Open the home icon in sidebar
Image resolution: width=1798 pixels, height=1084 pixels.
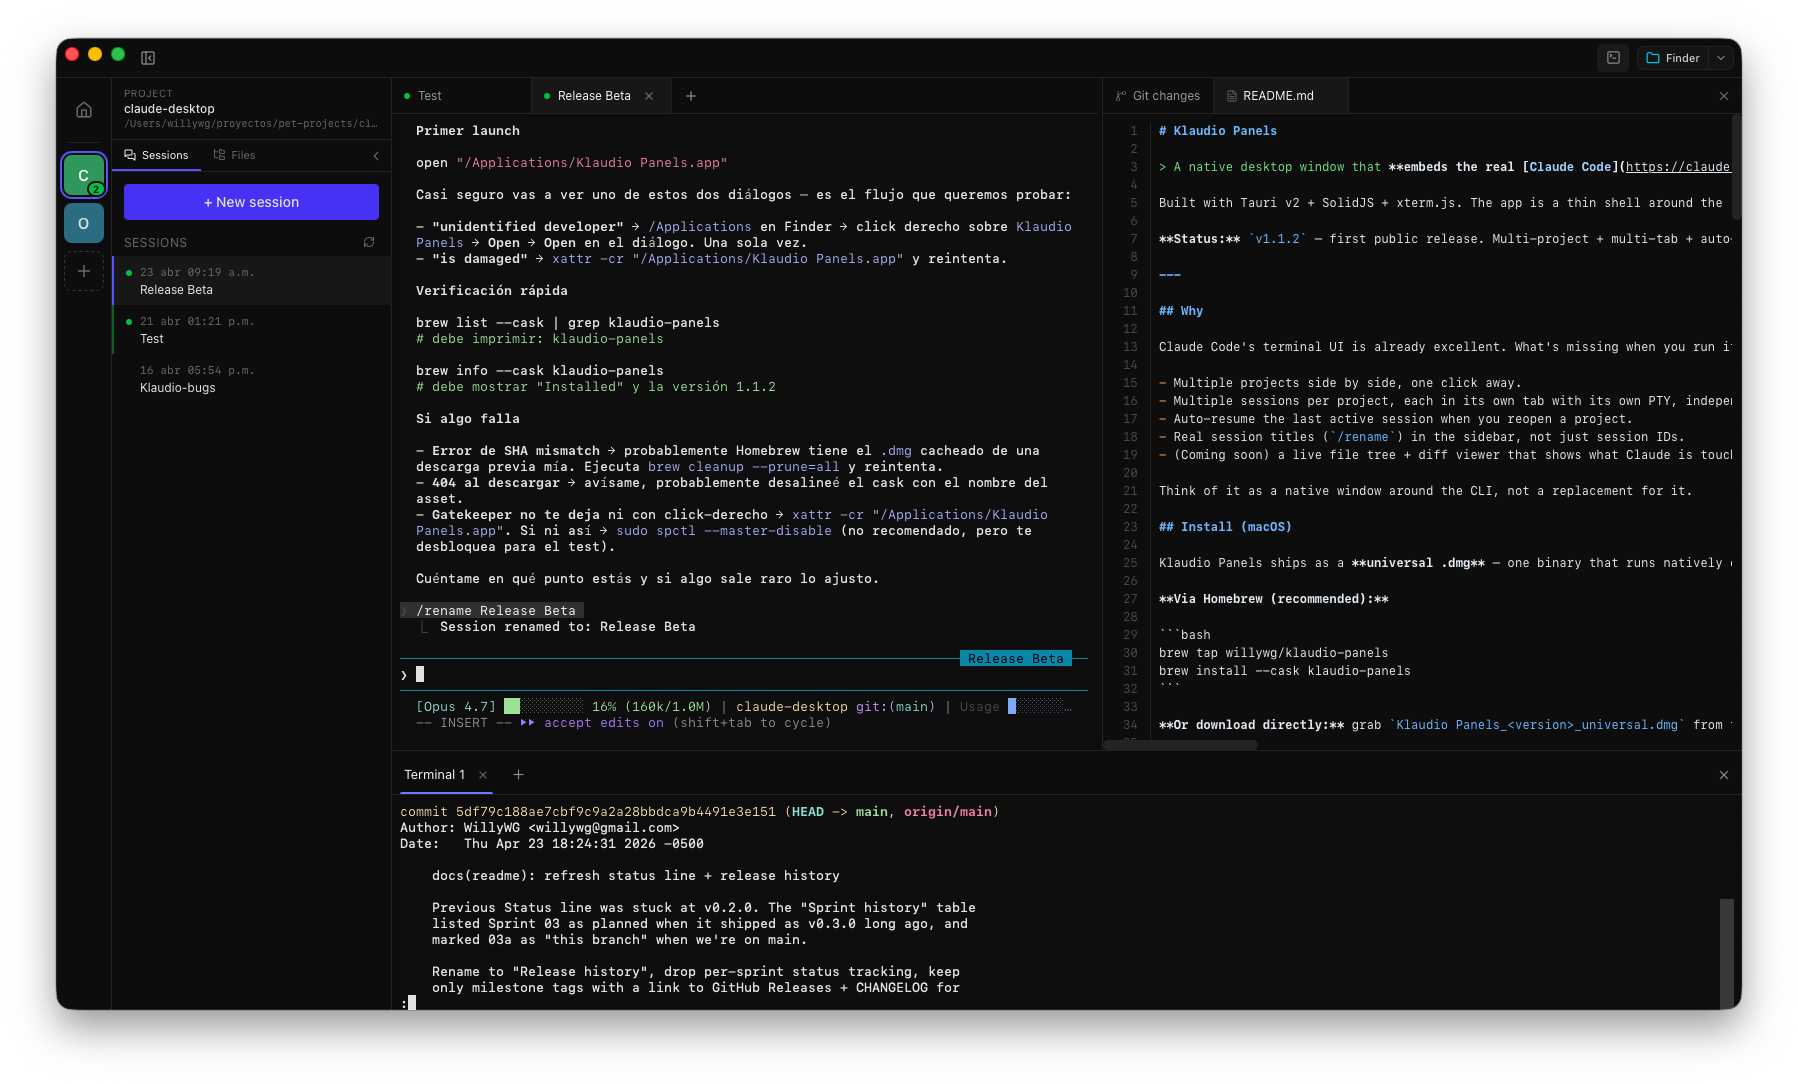click(x=84, y=110)
